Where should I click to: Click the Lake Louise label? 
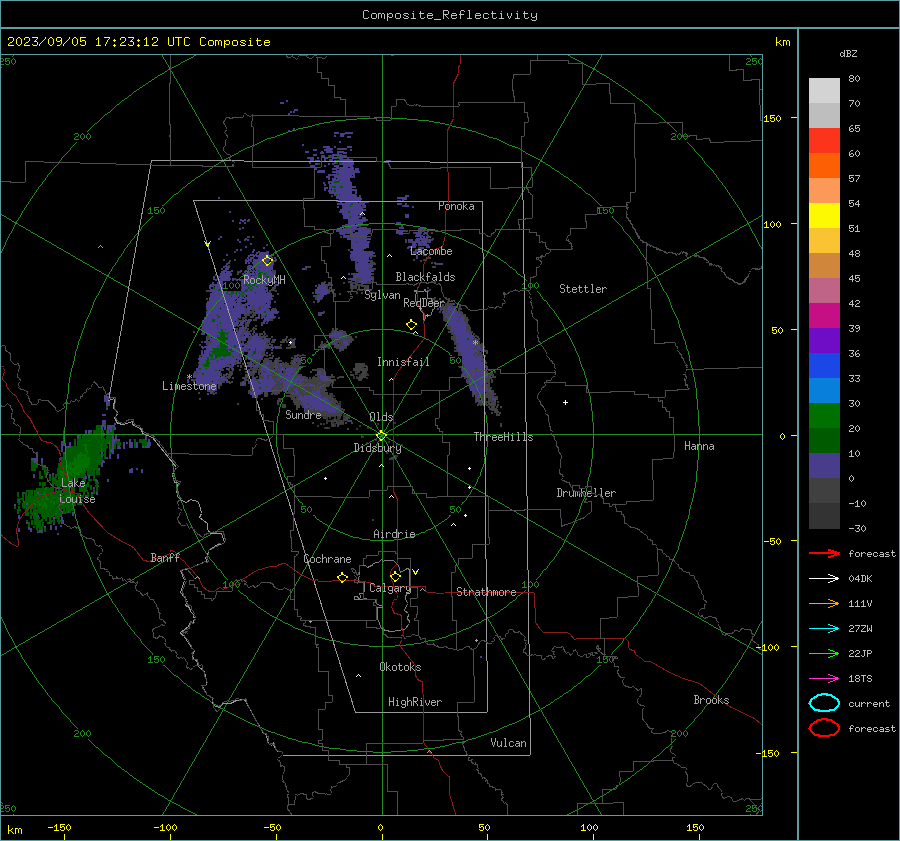[x=77, y=491]
